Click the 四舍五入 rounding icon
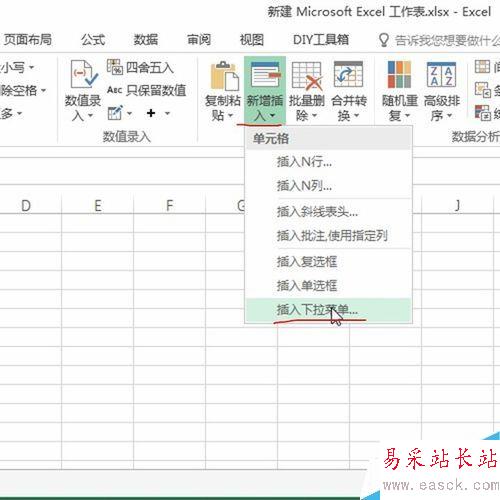 (115, 67)
